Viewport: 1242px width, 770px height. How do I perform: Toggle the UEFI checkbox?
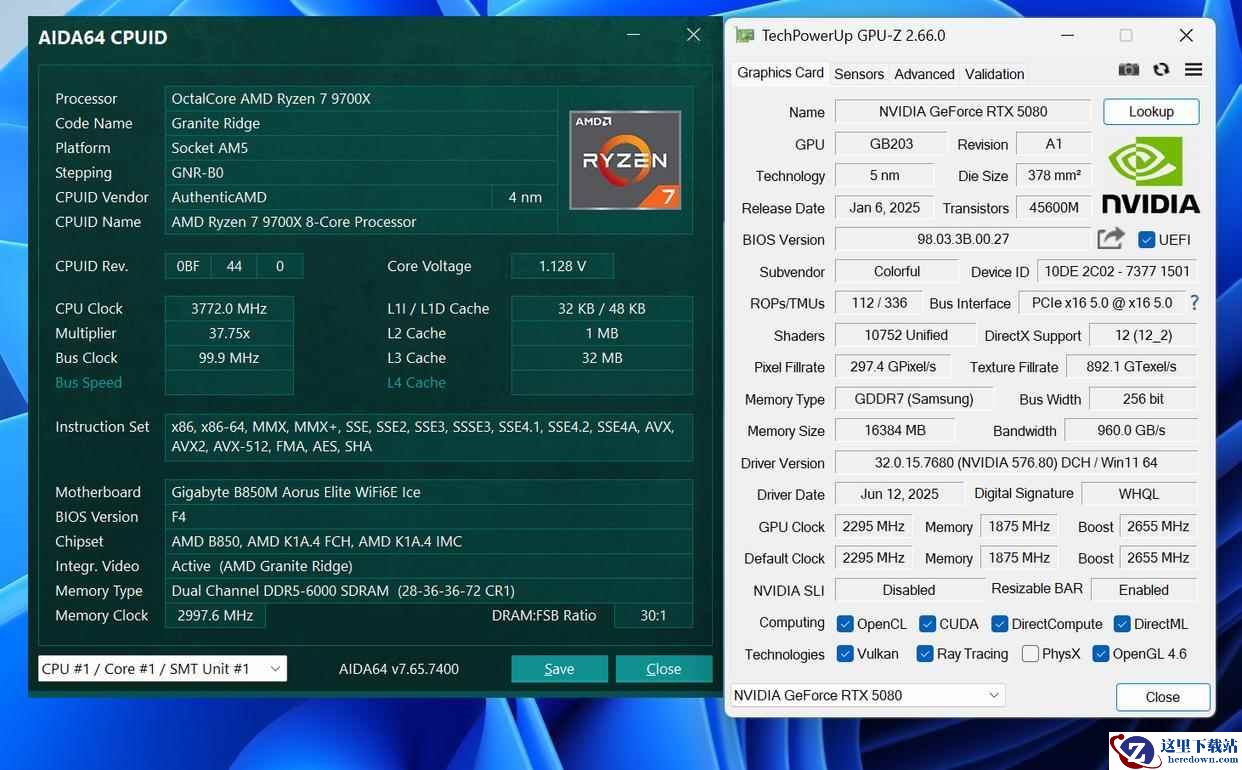[x=1146, y=240]
